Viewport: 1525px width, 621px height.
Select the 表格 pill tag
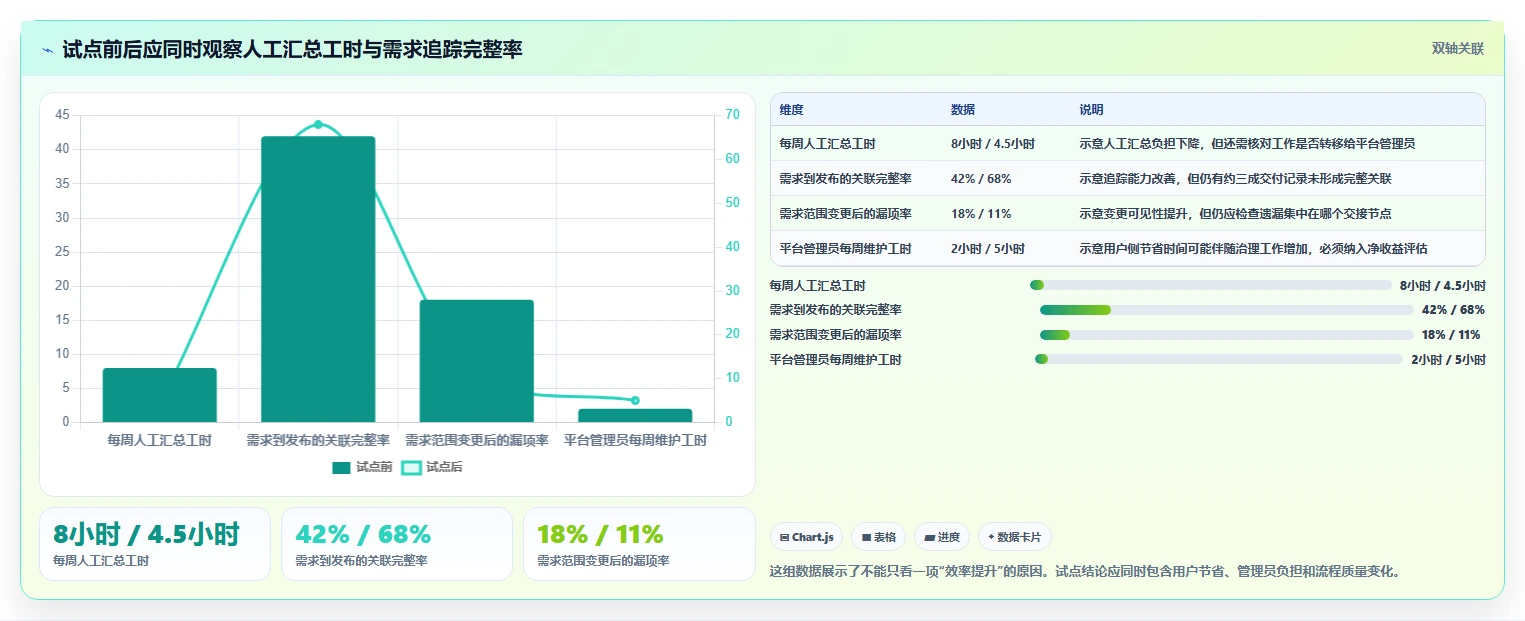coord(878,537)
